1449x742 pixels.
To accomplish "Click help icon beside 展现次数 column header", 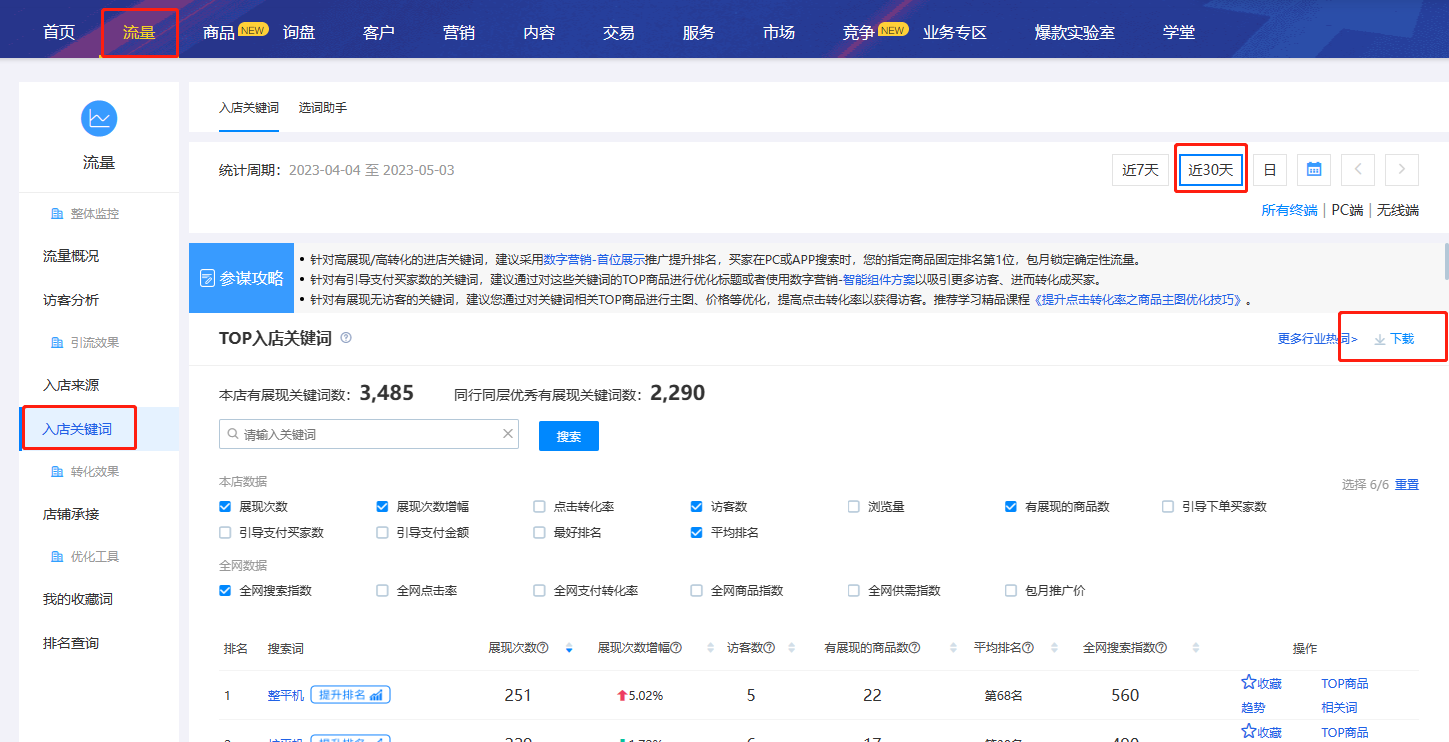I will click(543, 648).
